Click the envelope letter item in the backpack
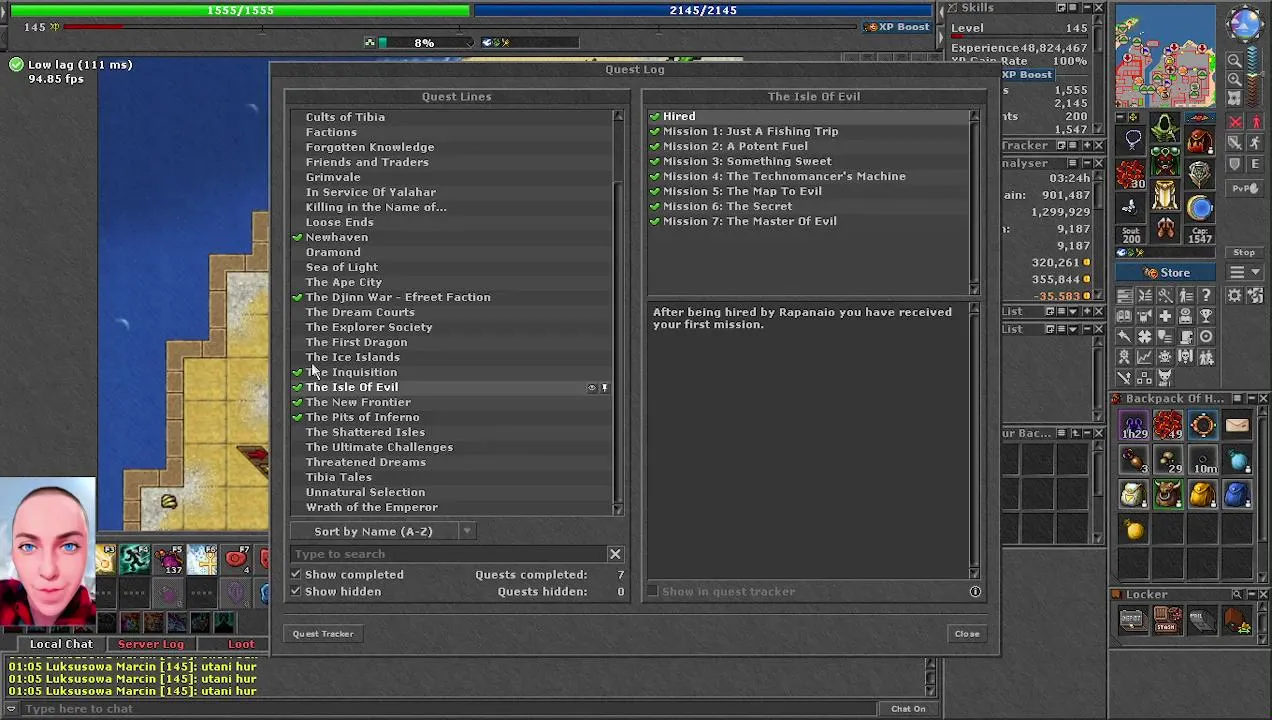The width and height of the screenshot is (1272, 720). point(1237,426)
